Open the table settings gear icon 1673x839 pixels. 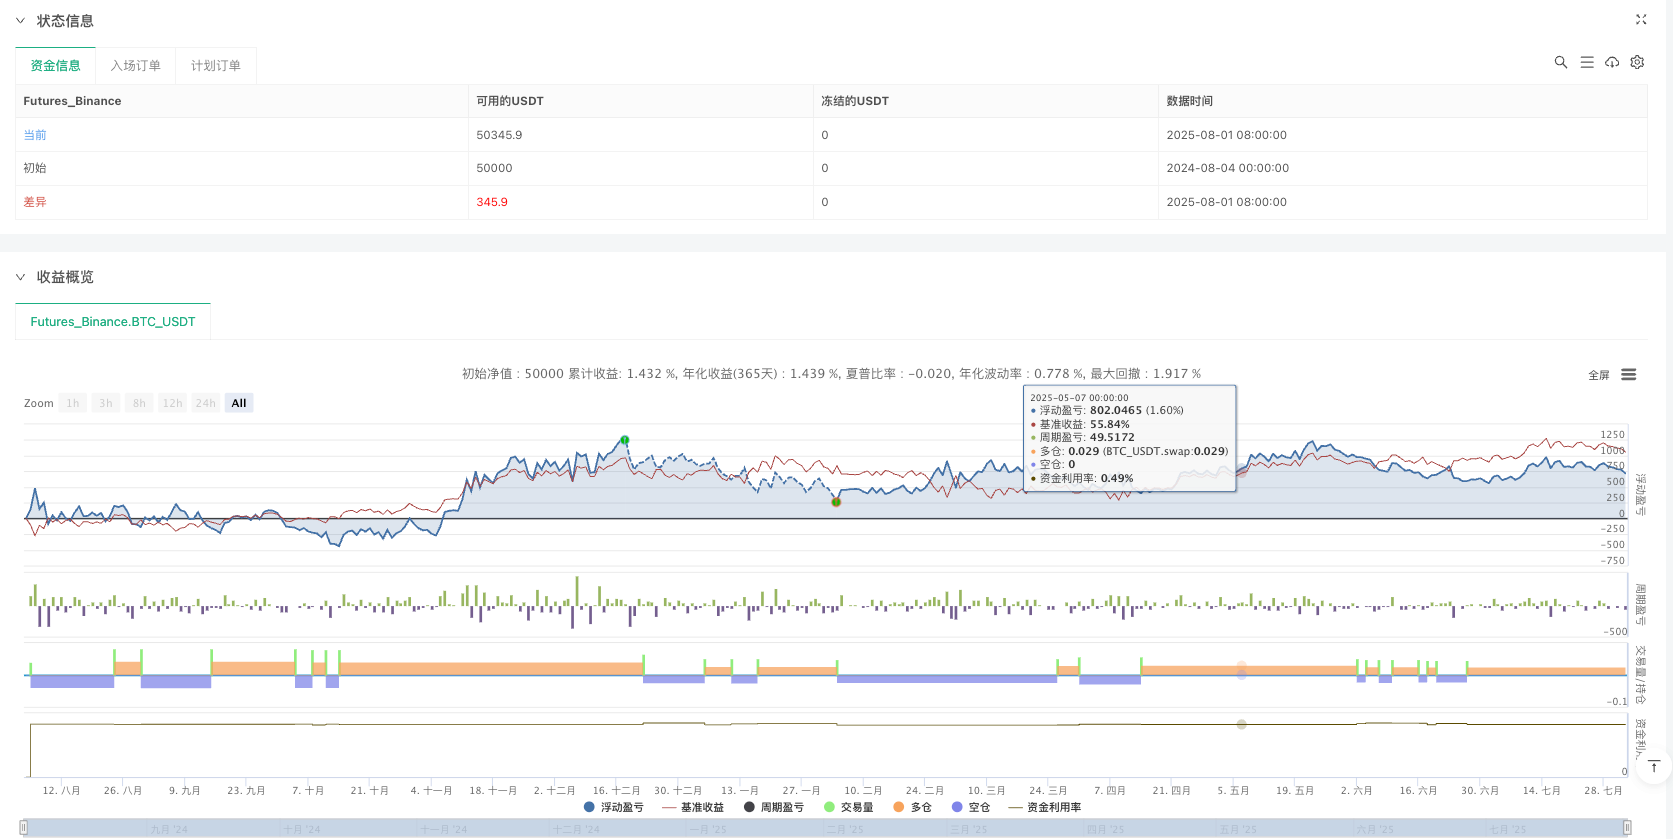tap(1637, 62)
